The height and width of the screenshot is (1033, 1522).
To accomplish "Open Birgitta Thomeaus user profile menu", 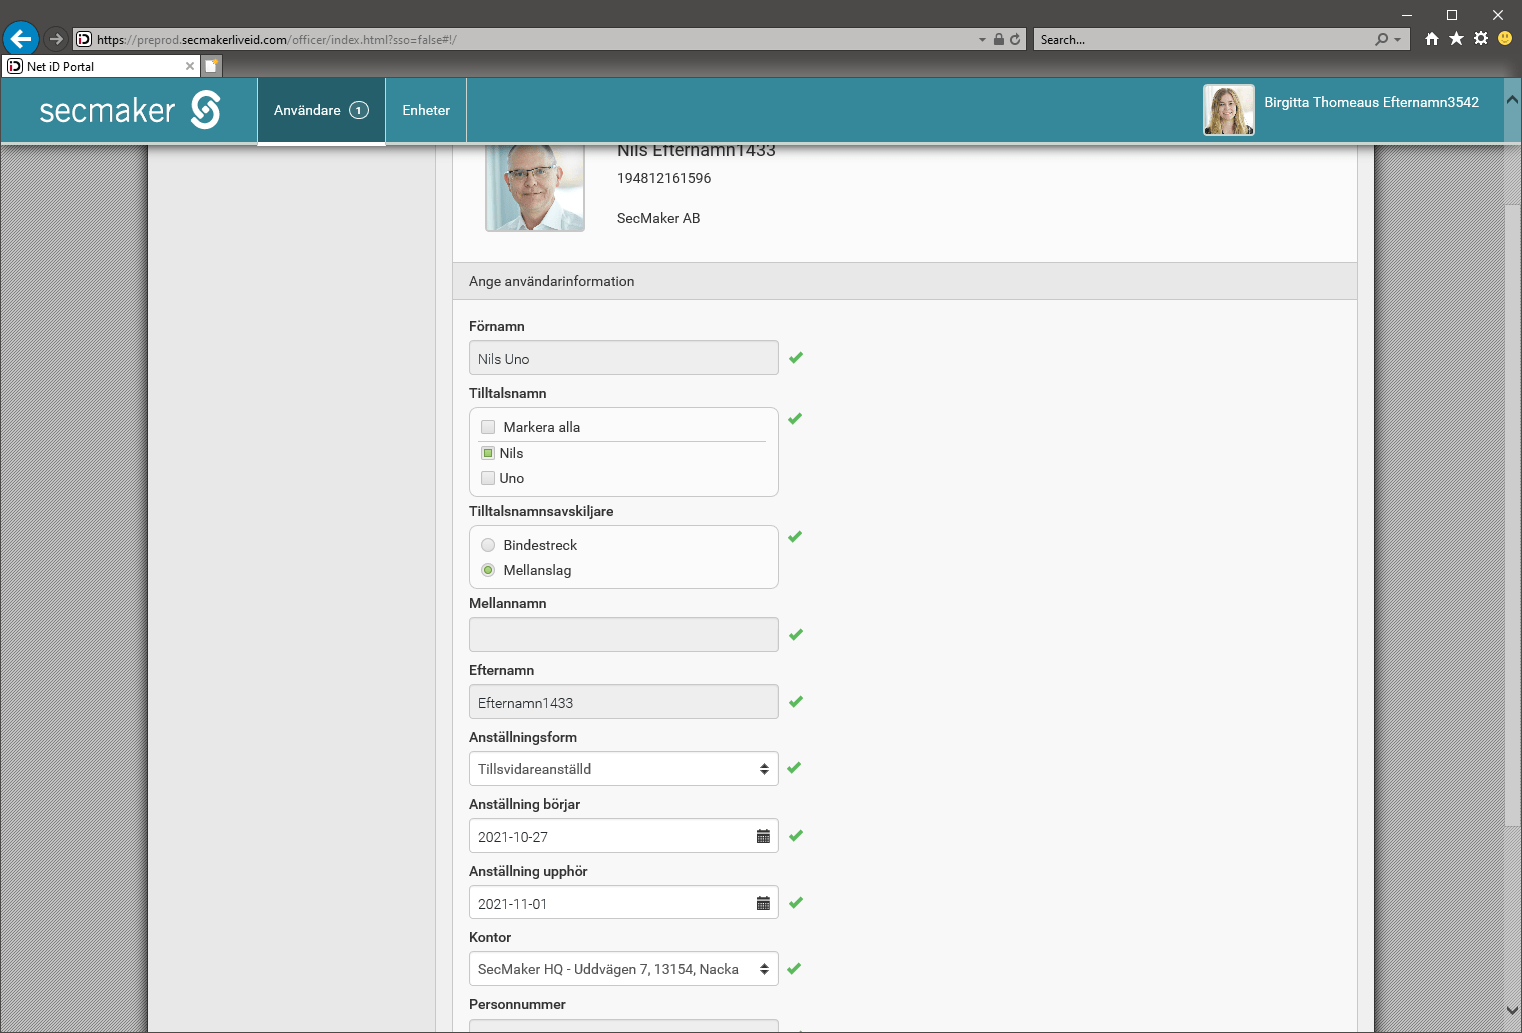I will tap(1341, 109).
